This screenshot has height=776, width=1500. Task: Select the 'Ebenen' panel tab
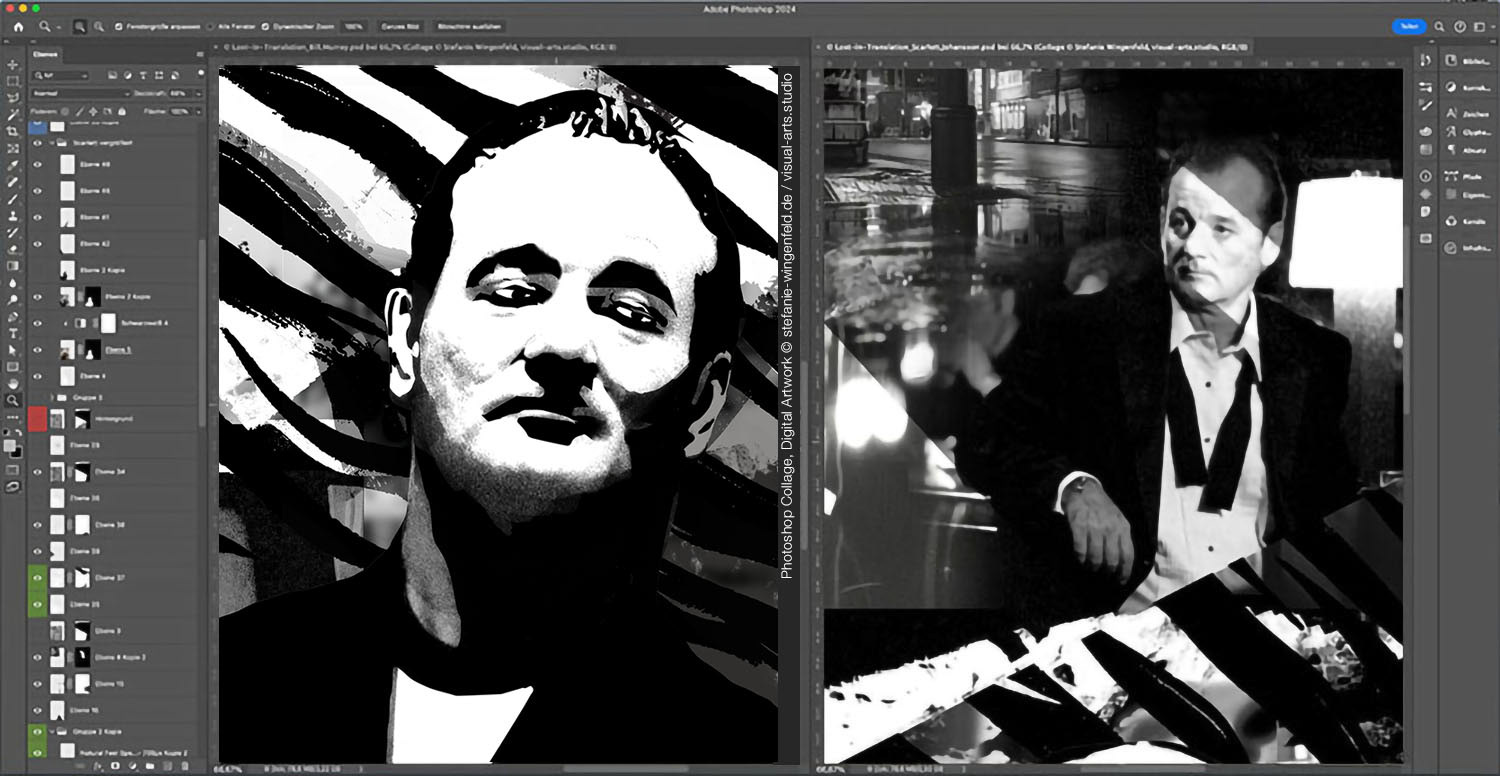click(x=46, y=54)
